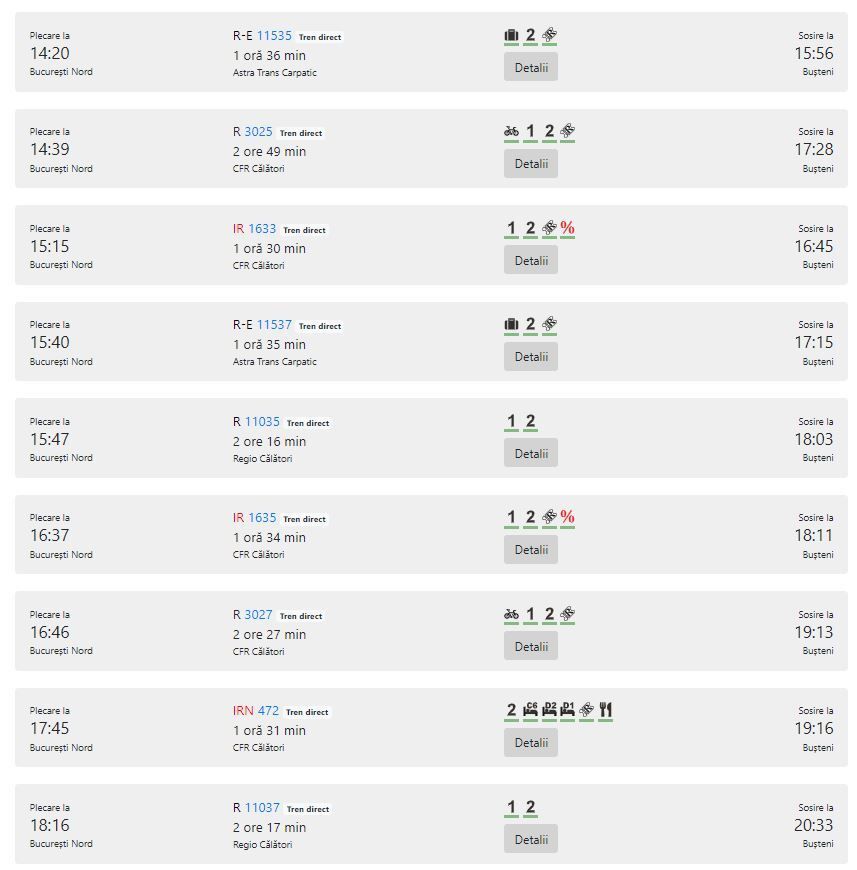Click red percent discount icon on IR 1633
The height and width of the screenshot is (870, 857).
pos(567,228)
